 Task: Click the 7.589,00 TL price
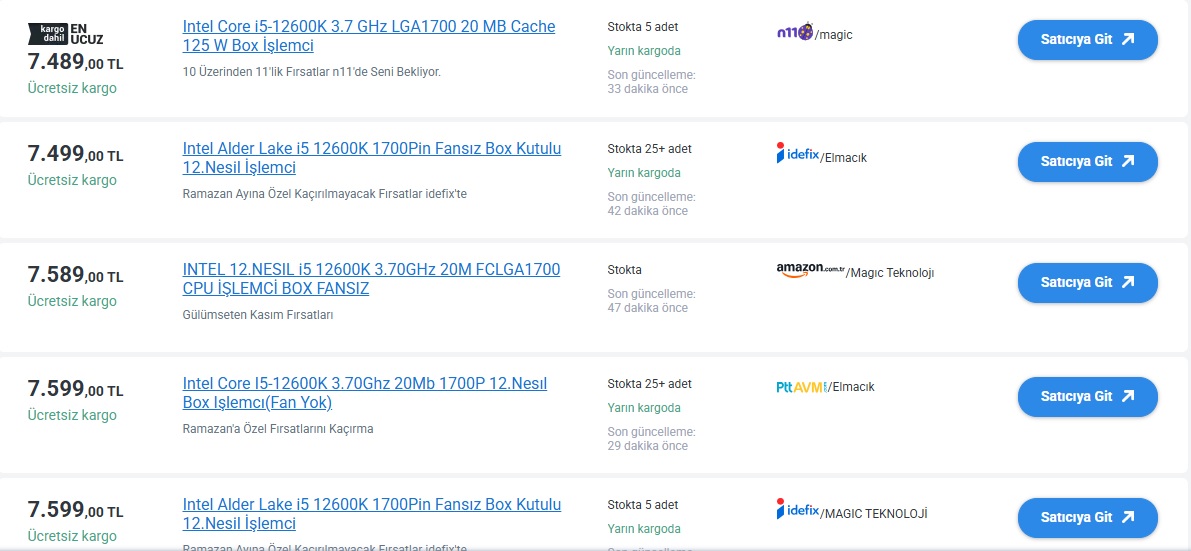pos(75,275)
